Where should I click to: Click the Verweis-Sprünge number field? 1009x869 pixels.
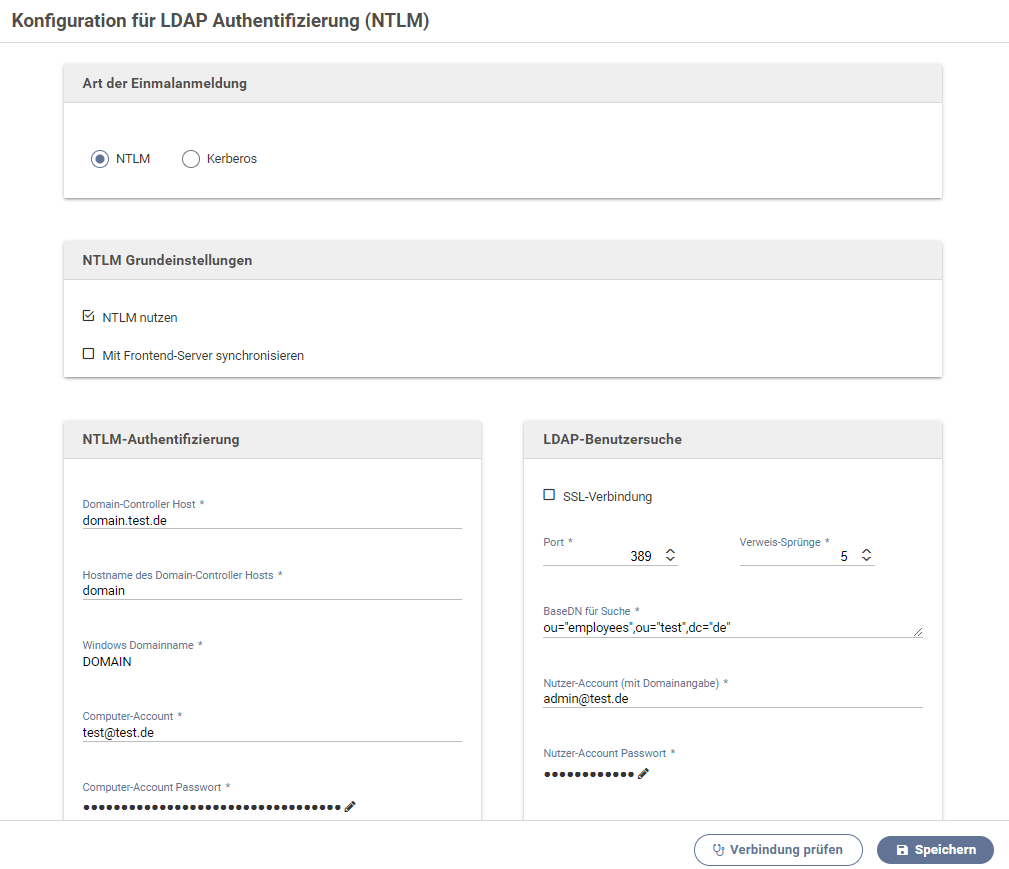click(x=796, y=556)
